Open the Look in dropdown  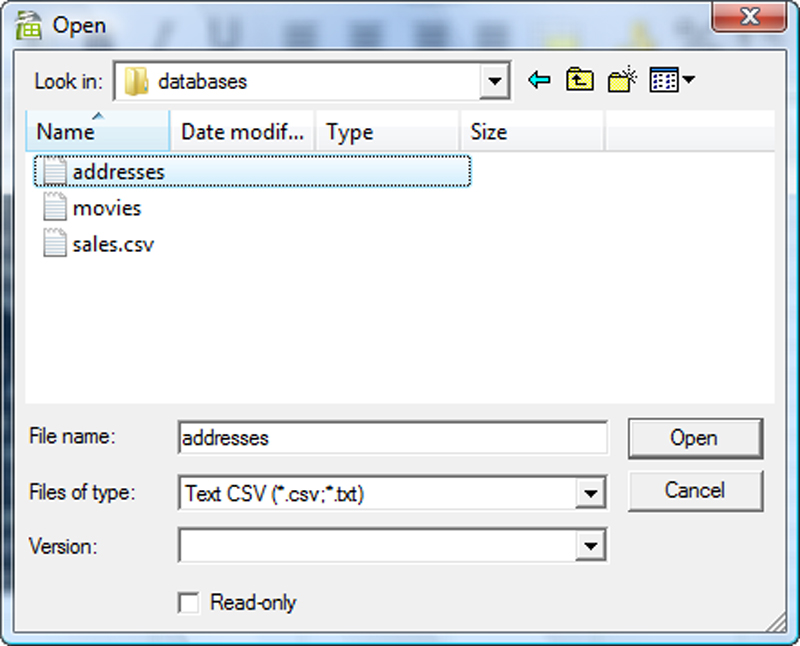[x=494, y=79]
